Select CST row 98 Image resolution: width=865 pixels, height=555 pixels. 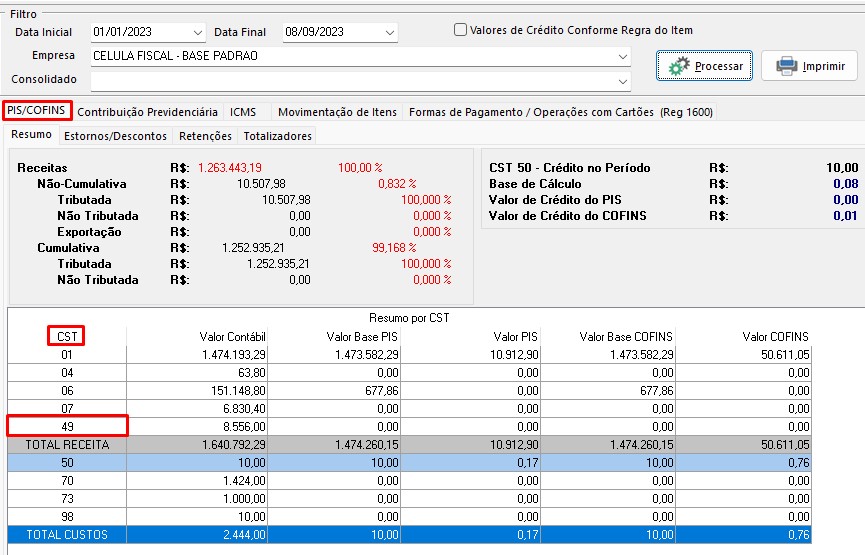(67, 517)
